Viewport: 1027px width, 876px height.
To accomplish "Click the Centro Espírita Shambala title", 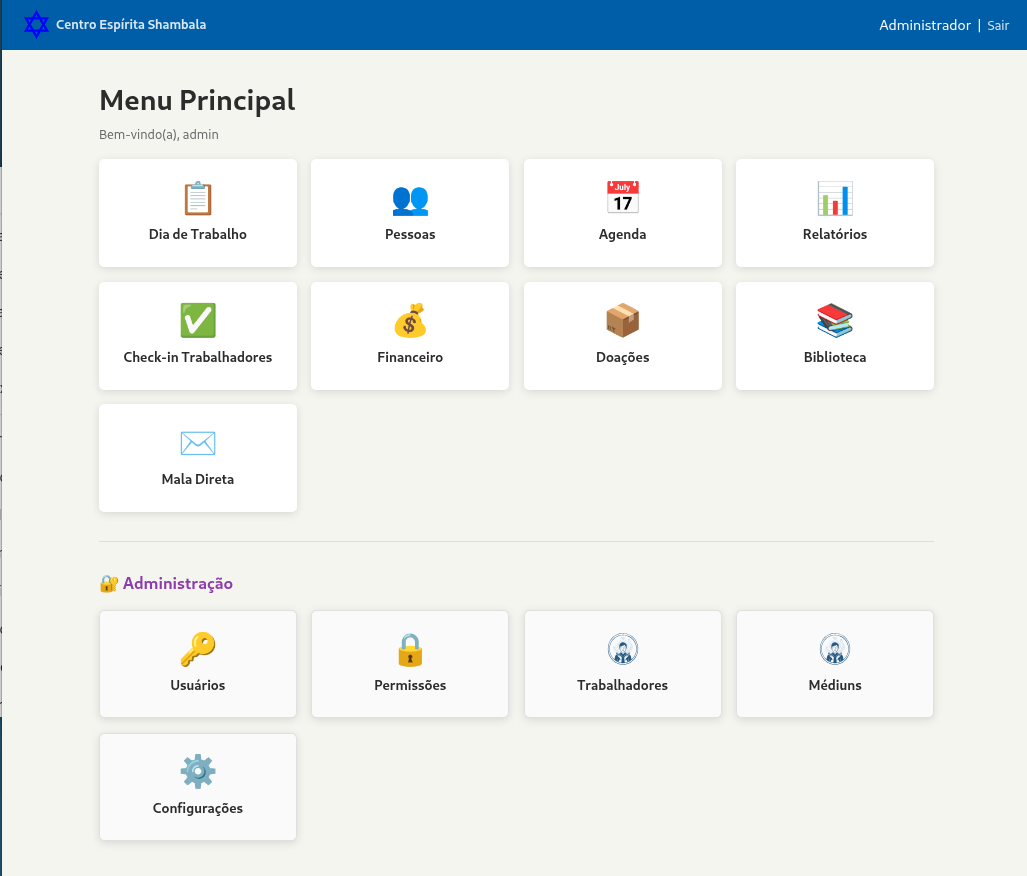I will click(131, 25).
